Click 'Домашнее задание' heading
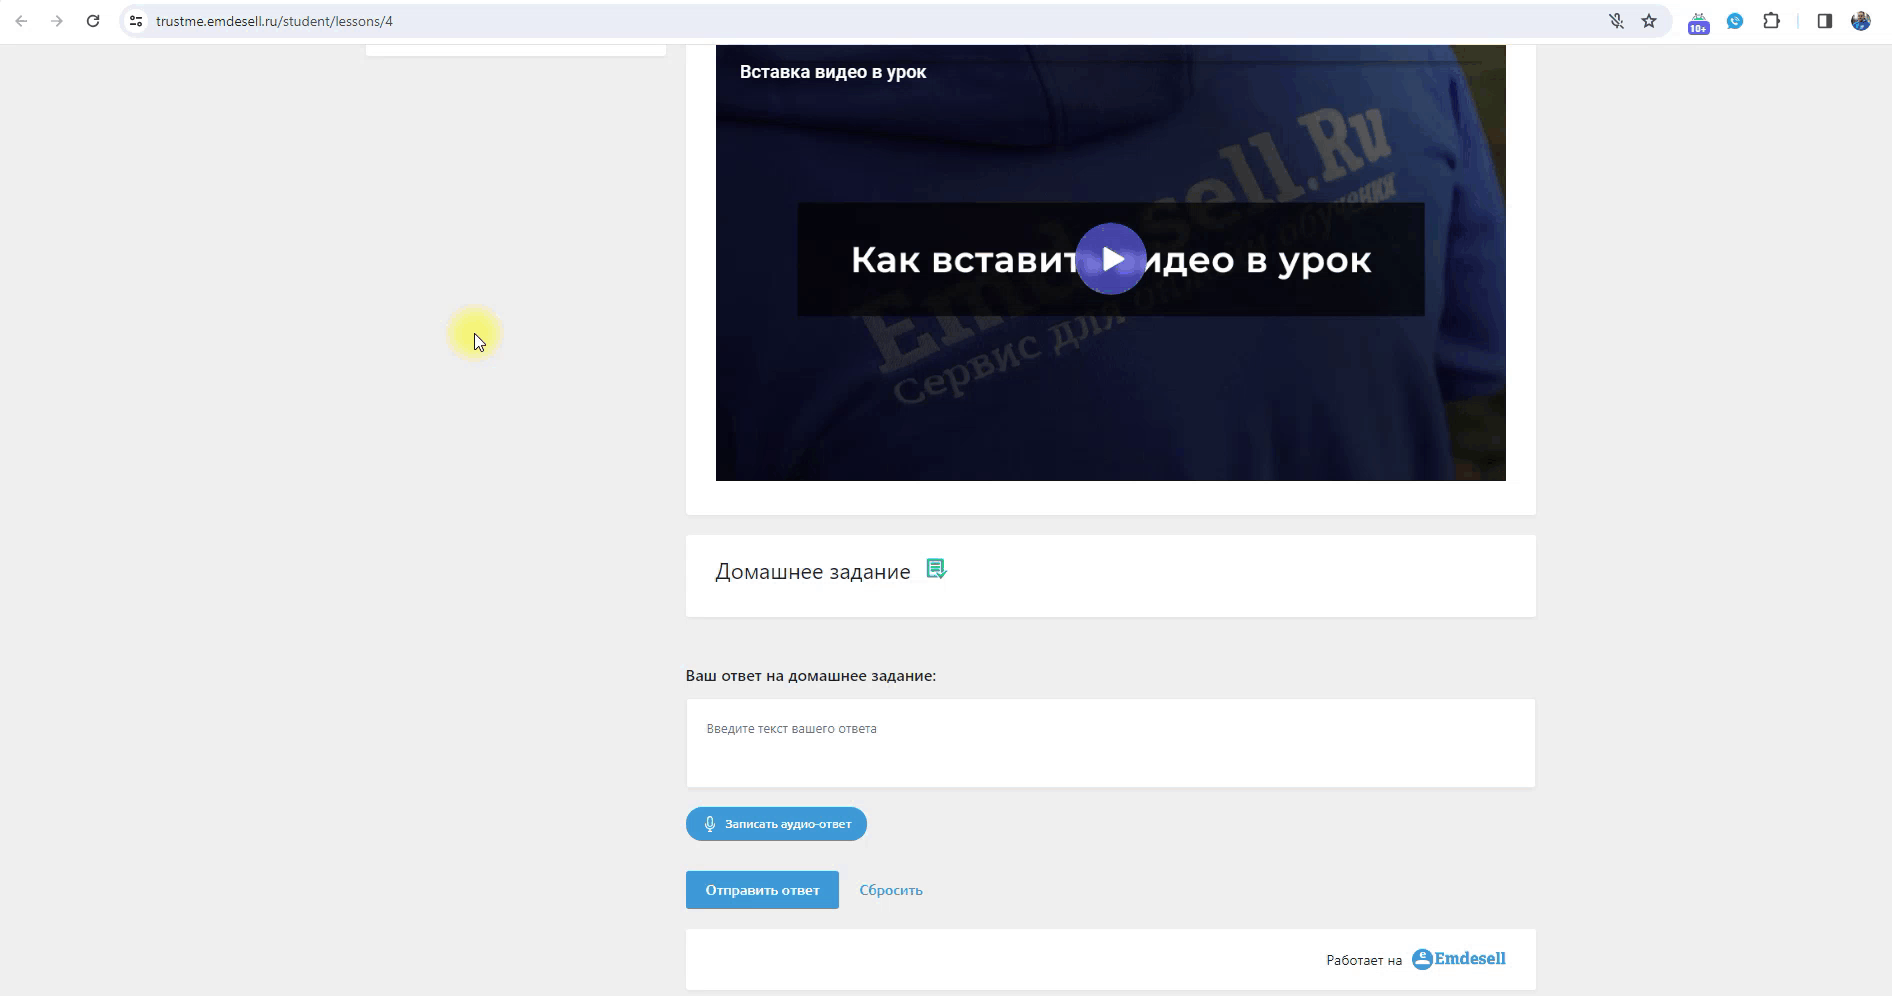This screenshot has height=996, width=1892. pos(812,572)
